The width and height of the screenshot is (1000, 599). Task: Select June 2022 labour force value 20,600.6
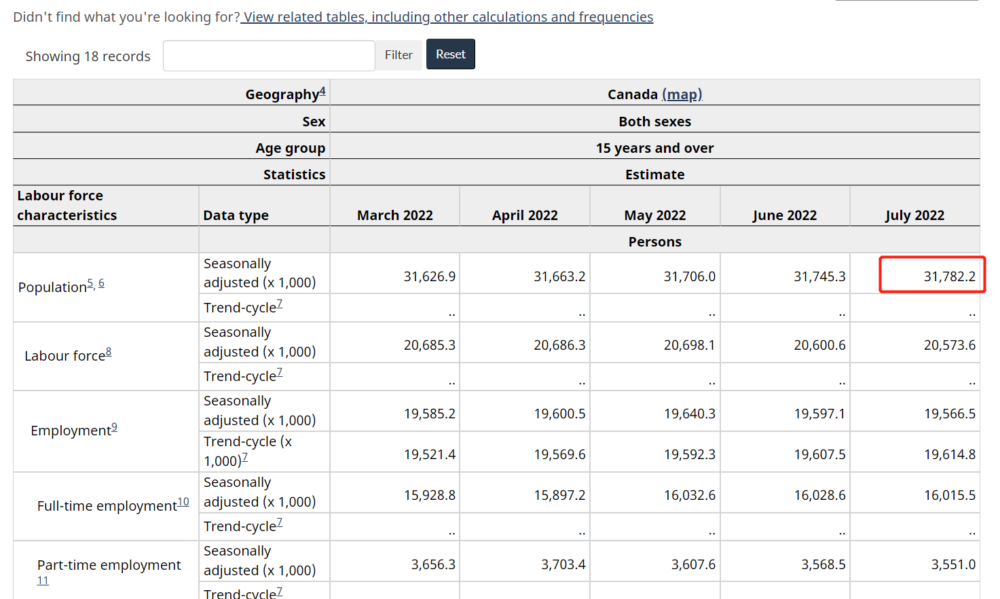click(819, 345)
